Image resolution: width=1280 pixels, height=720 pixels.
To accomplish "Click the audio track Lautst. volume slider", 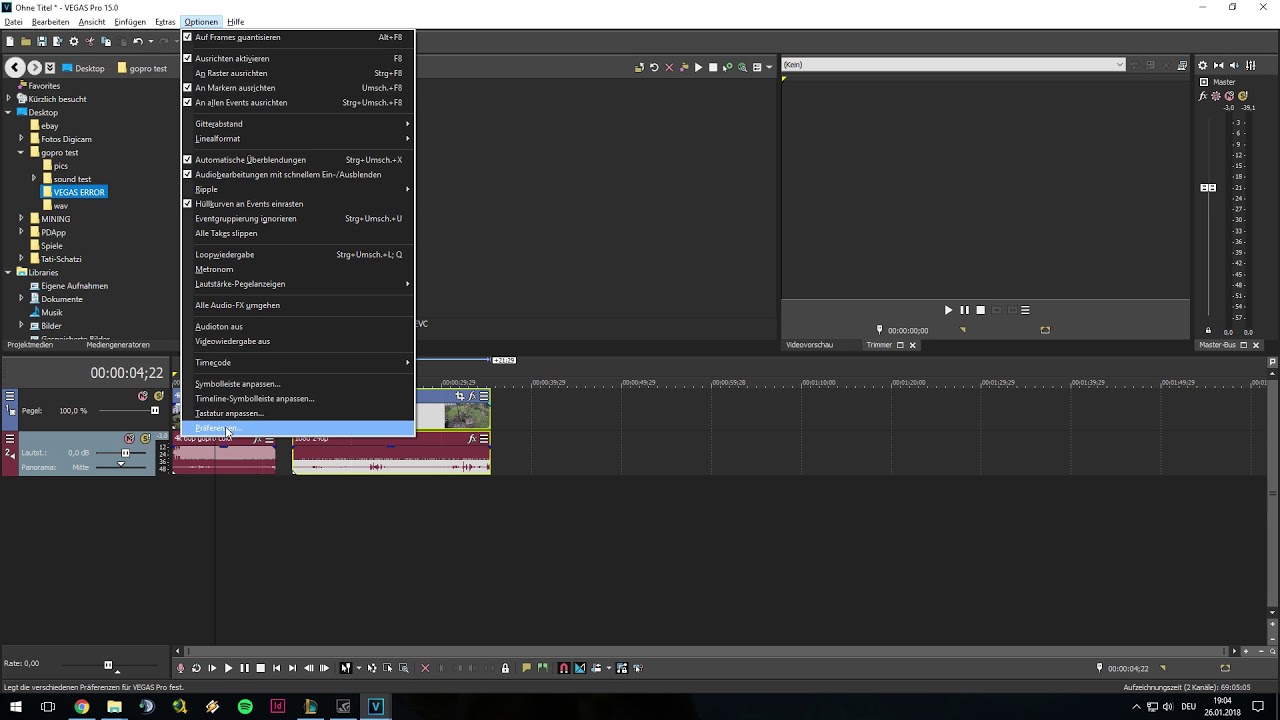I will 125,453.
